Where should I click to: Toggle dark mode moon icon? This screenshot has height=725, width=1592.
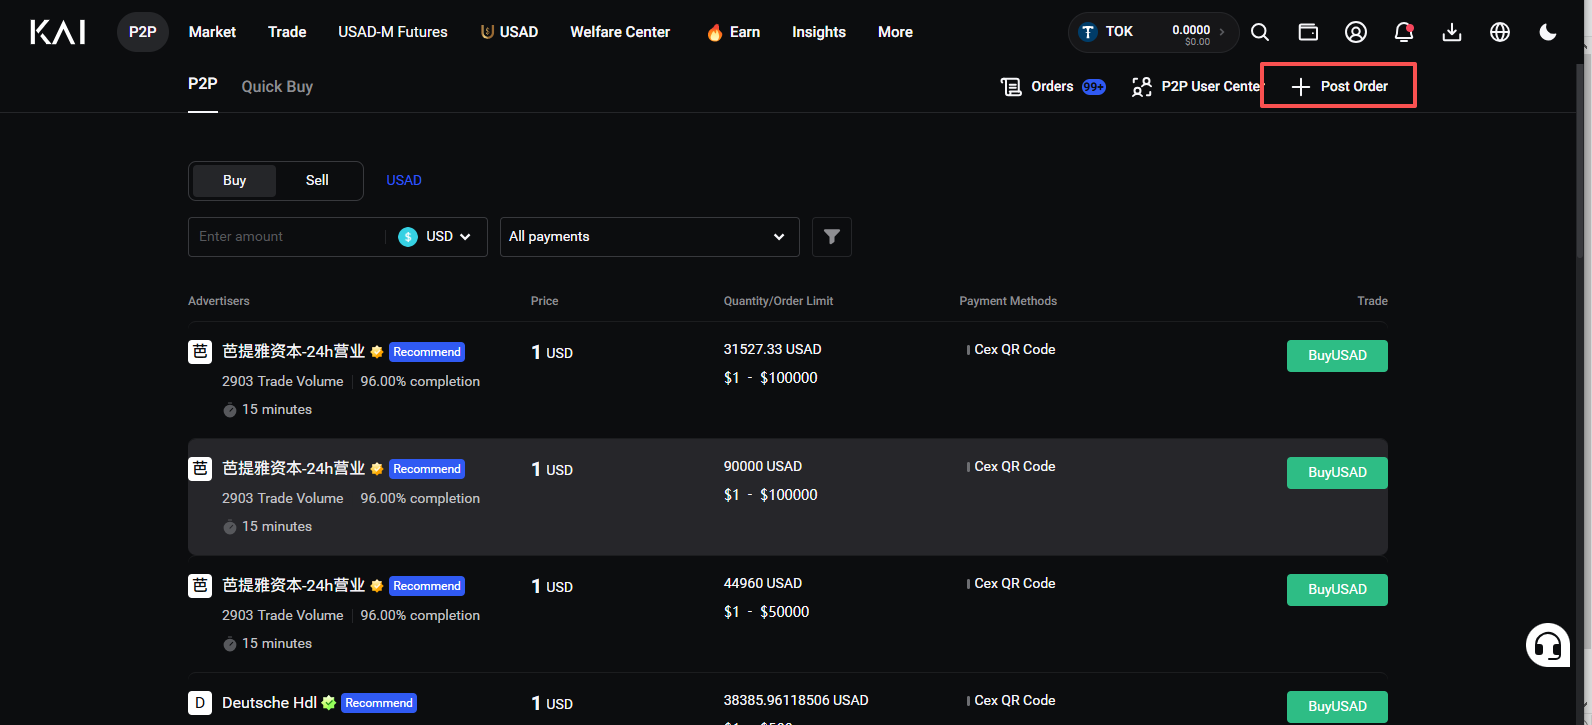(1548, 32)
